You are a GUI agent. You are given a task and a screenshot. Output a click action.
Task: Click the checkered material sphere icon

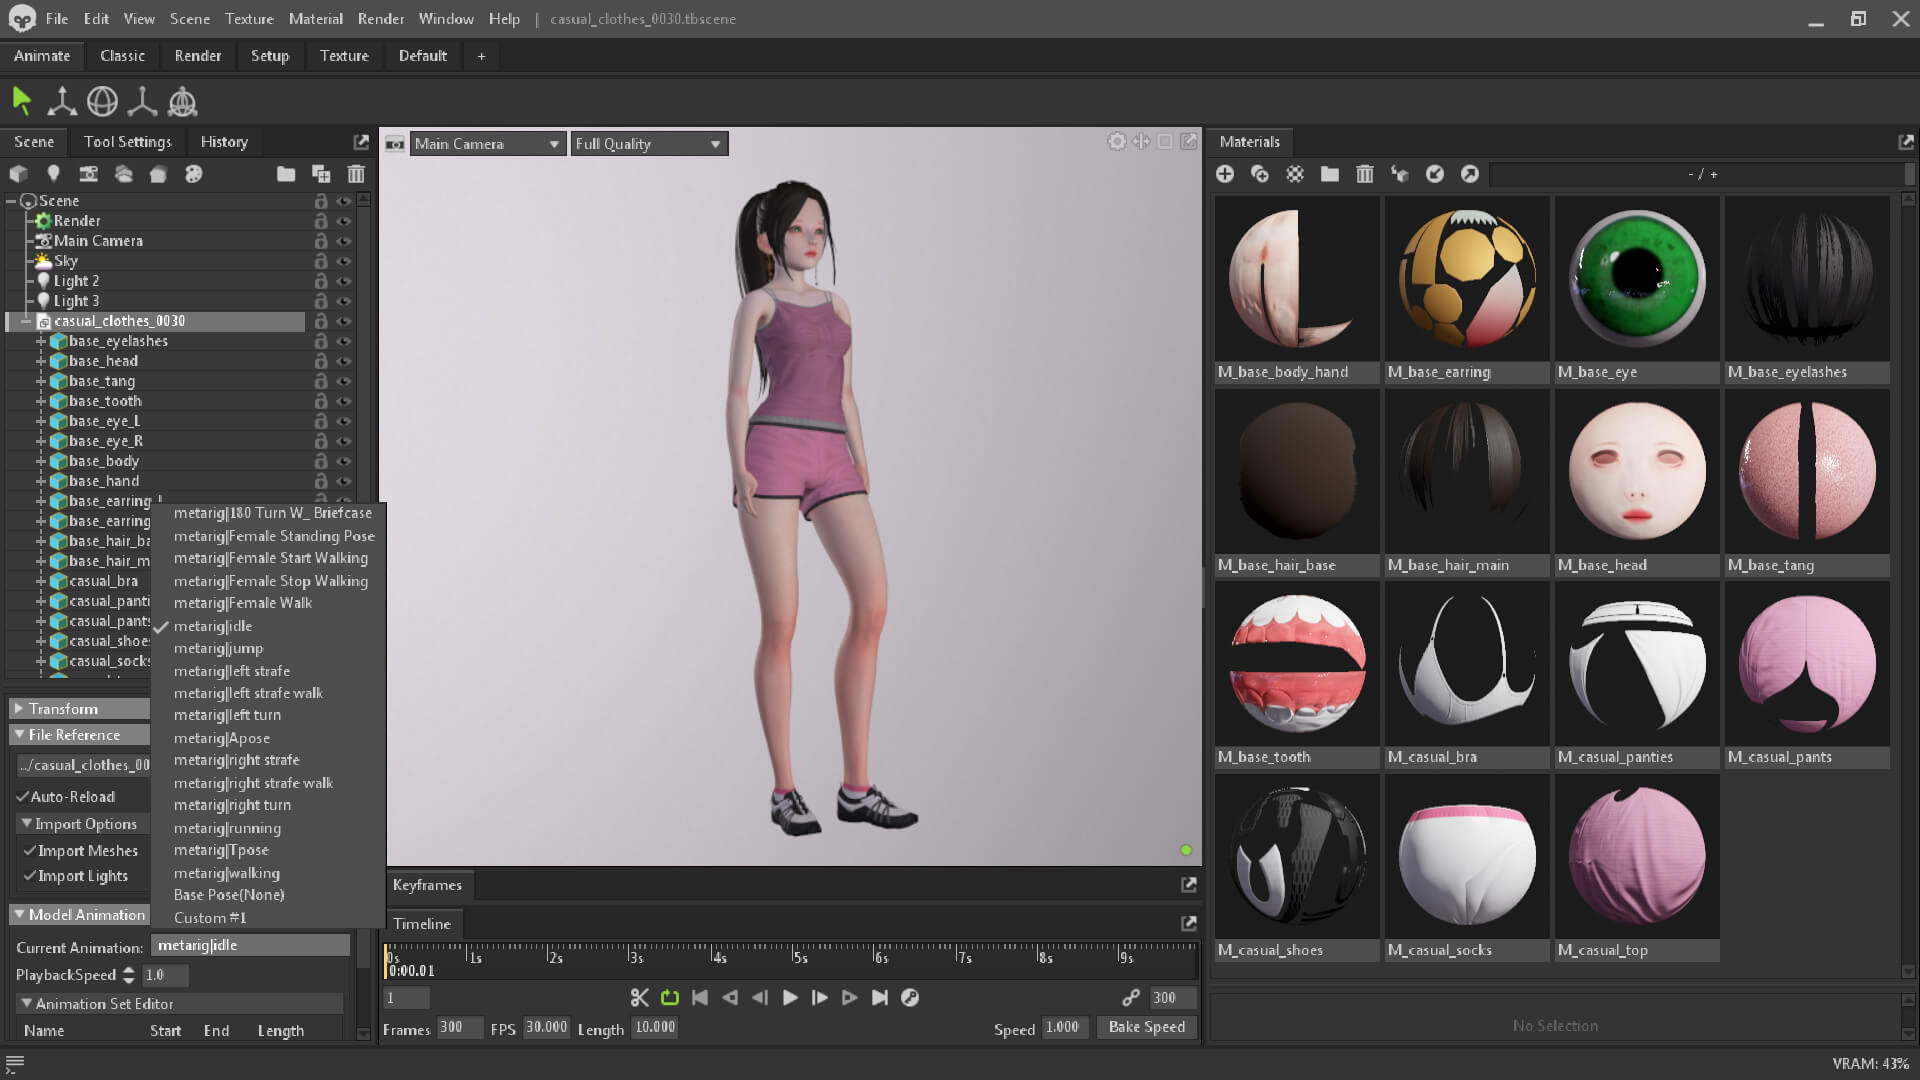[1295, 174]
